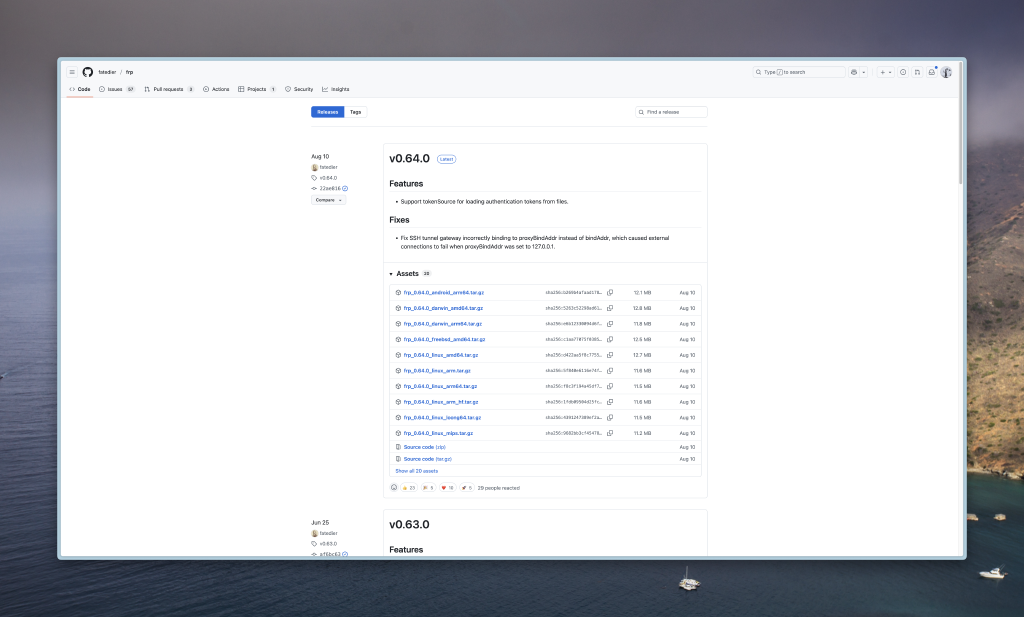Open the hamburger navigation menu
This screenshot has height=617, width=1024.
click(x=72, y=72)
